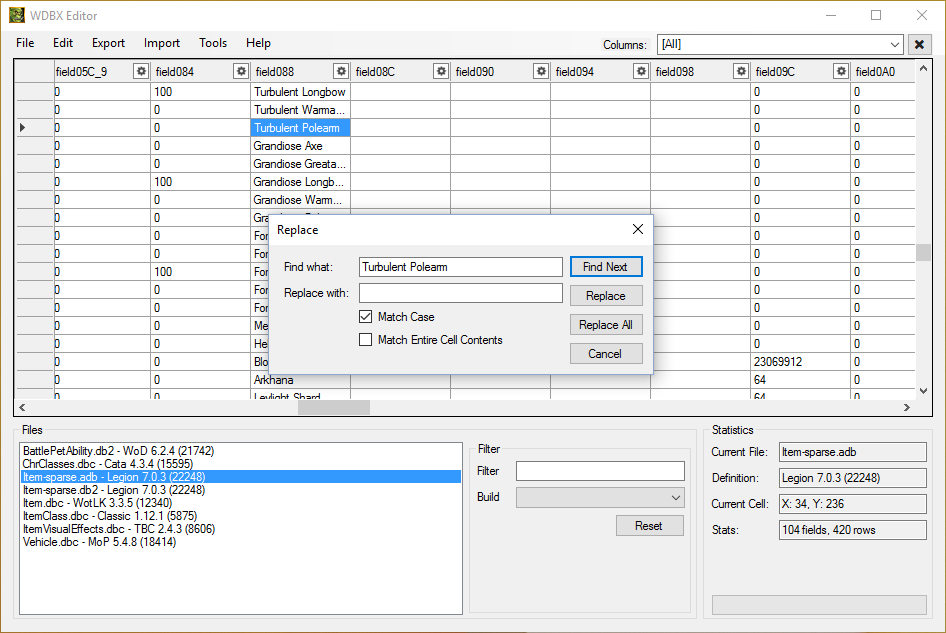
Task: Open field08C column settings gear
Action: [x=441, y=71]
